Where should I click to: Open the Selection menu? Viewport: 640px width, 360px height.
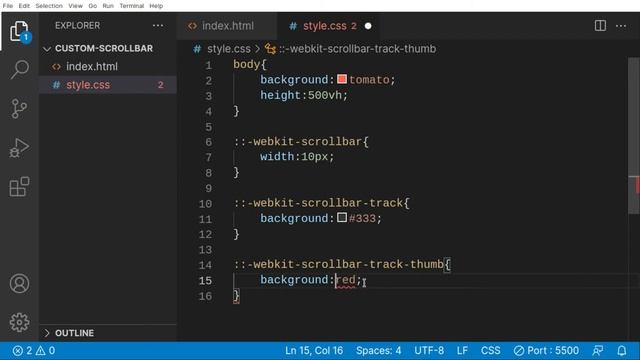coord(49,6)
